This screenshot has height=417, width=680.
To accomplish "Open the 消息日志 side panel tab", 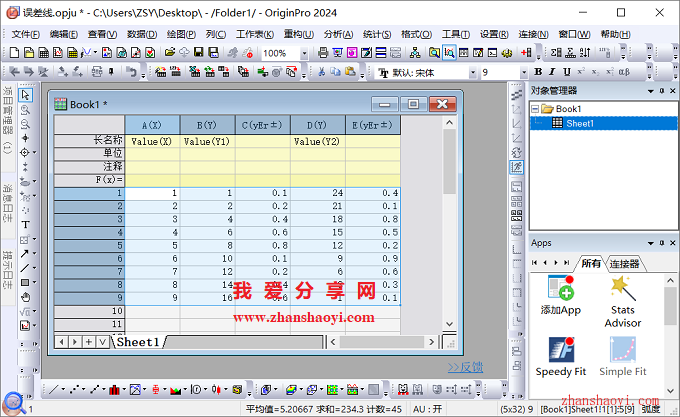I will pyautogui.click(x=8, y=203).
